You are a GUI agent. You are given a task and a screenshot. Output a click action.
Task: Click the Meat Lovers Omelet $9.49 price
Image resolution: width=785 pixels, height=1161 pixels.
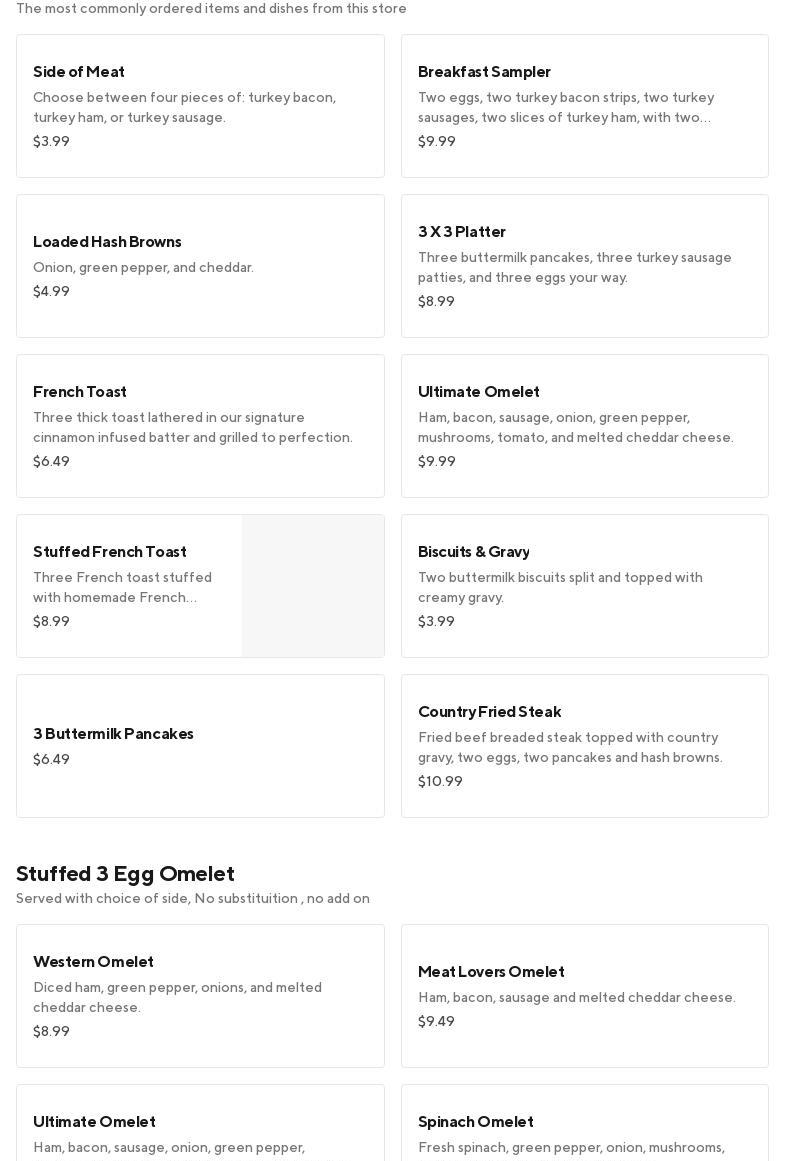pyautogui.click(x=436, y=1022)
